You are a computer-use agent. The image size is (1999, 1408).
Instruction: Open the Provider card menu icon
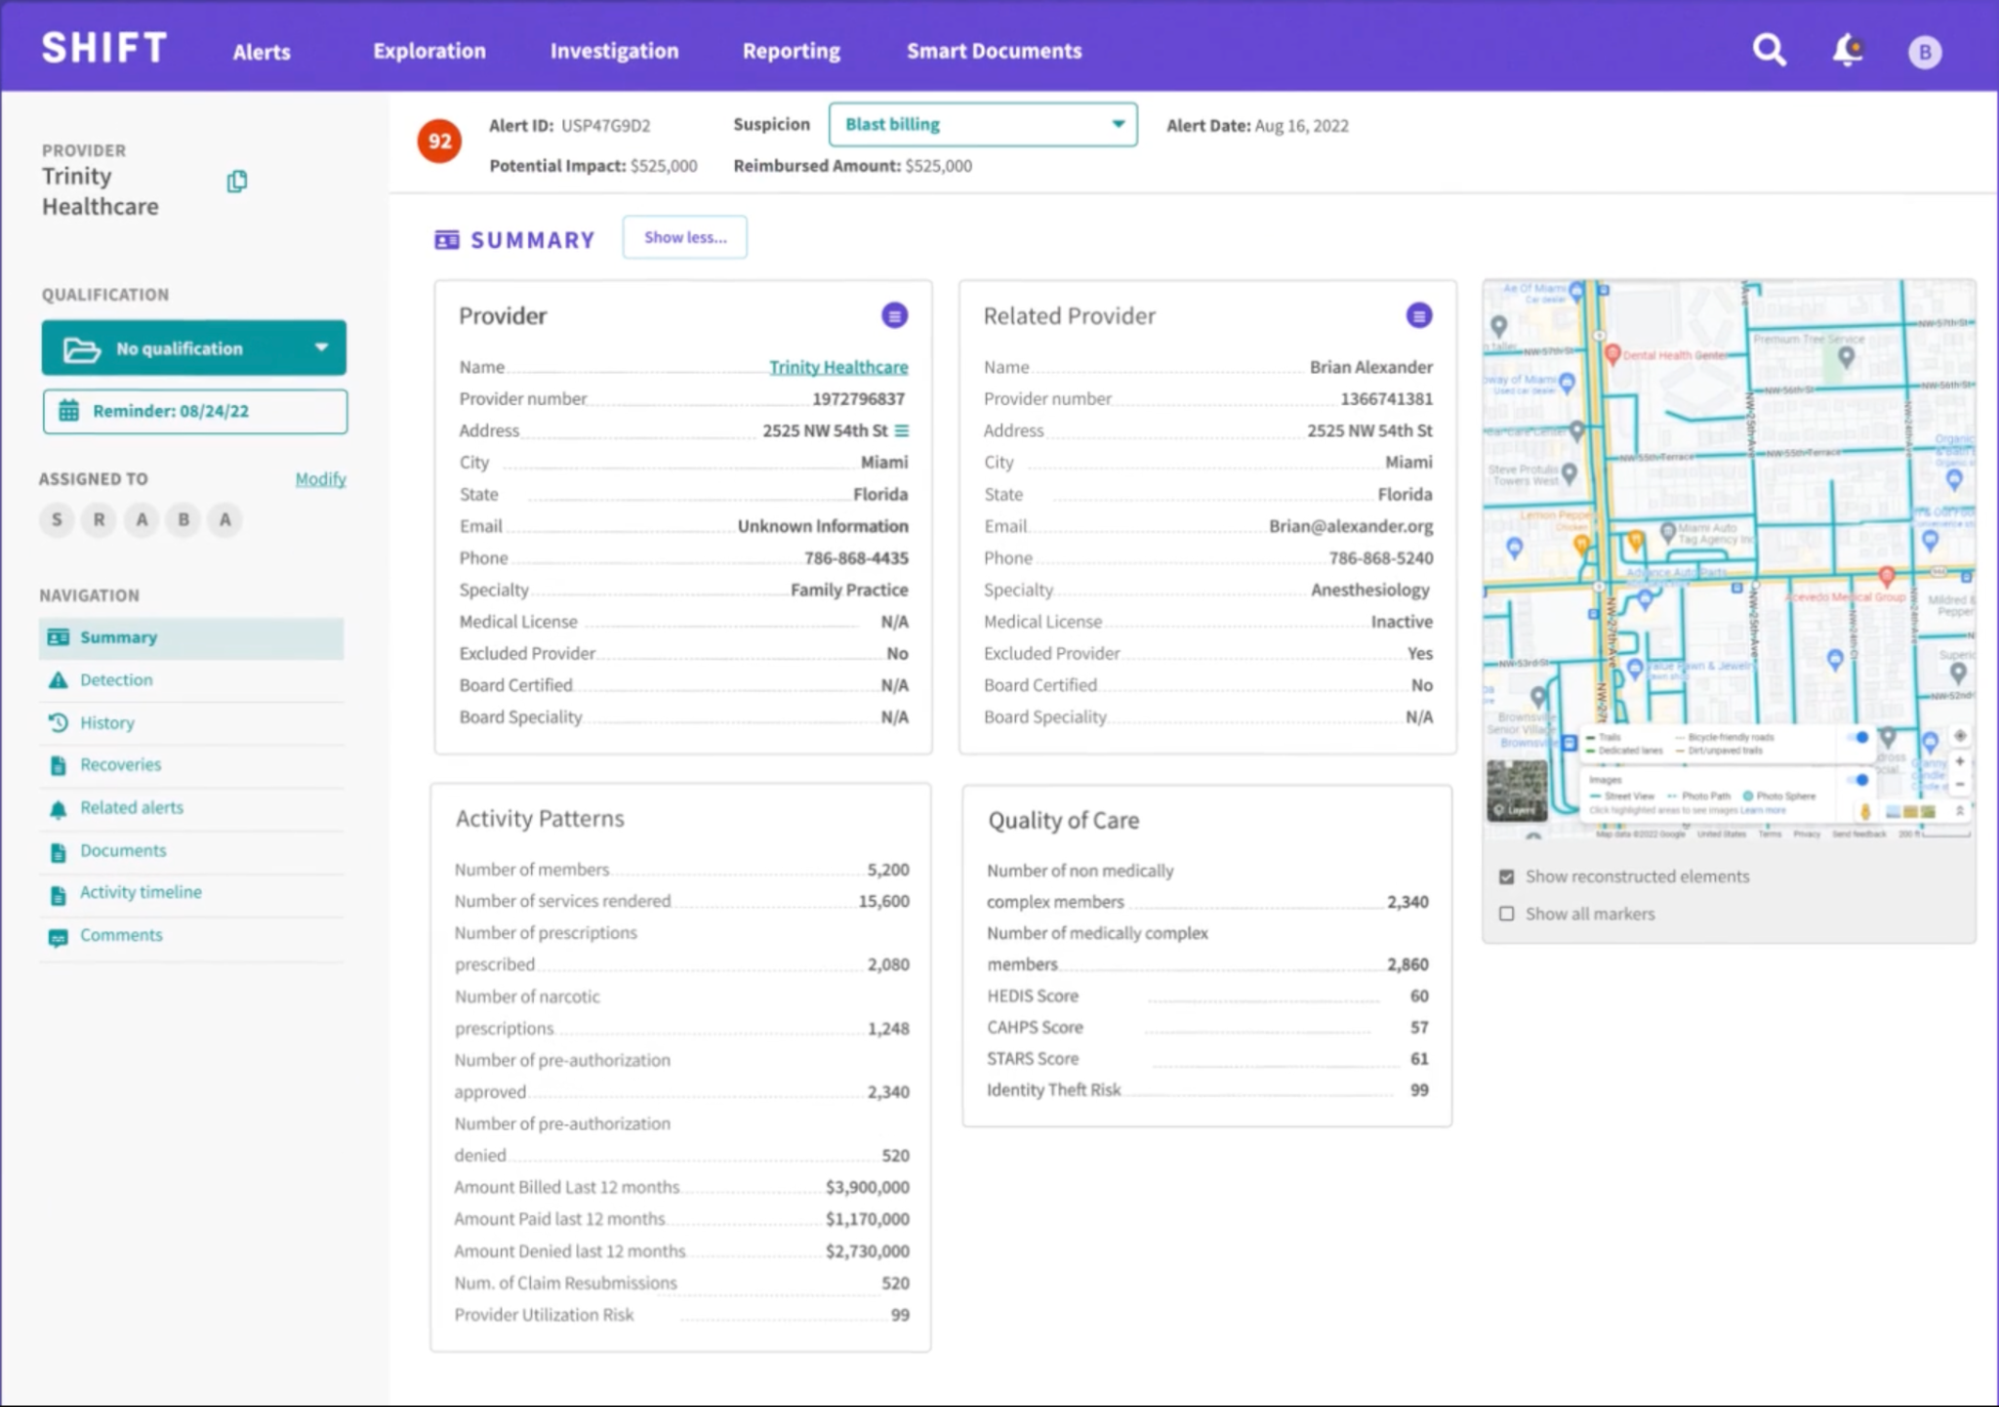[x=894, y=316]
